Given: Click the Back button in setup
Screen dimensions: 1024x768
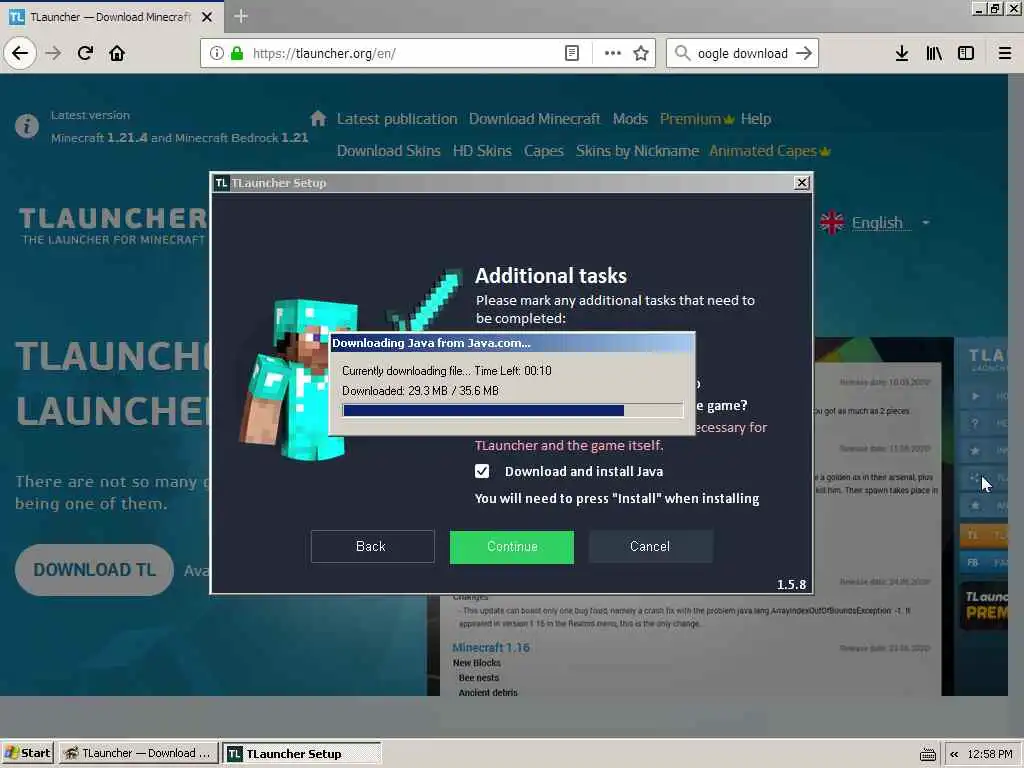Looking at the screenshot, I should (372, 546).
